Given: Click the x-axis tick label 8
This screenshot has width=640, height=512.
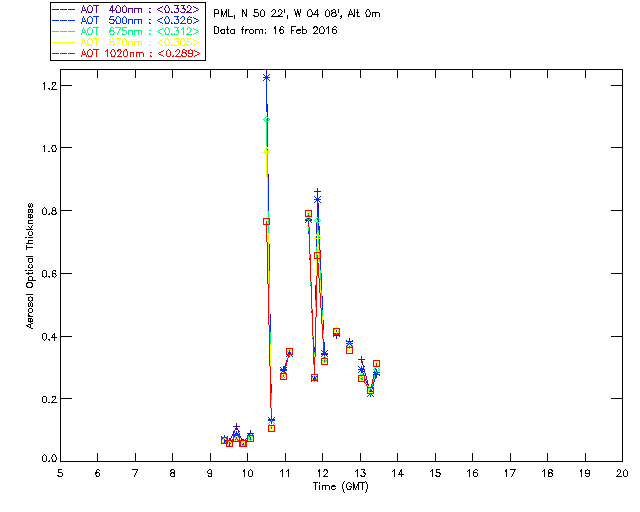Looking at the screenshot, I should click(x=173, y=473).
